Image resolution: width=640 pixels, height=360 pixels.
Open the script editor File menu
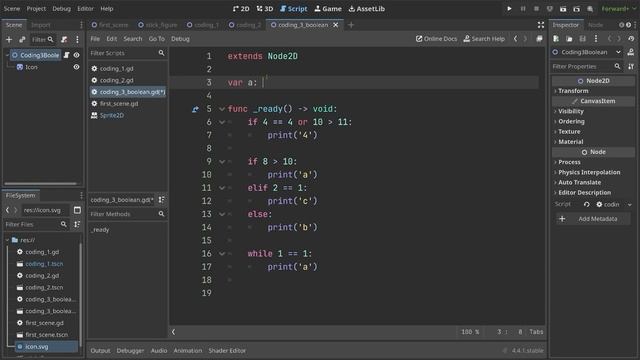click(x=95, y=39)
